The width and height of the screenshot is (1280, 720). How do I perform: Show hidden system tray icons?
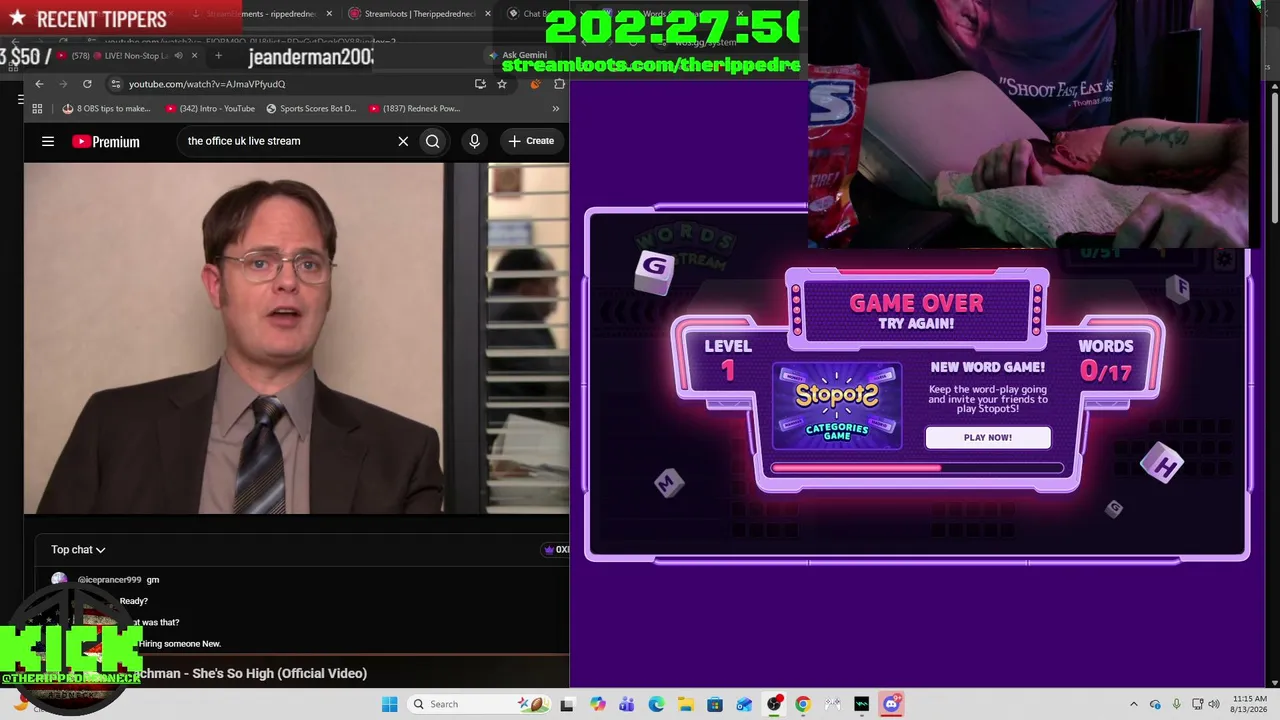click(1133, 704)
